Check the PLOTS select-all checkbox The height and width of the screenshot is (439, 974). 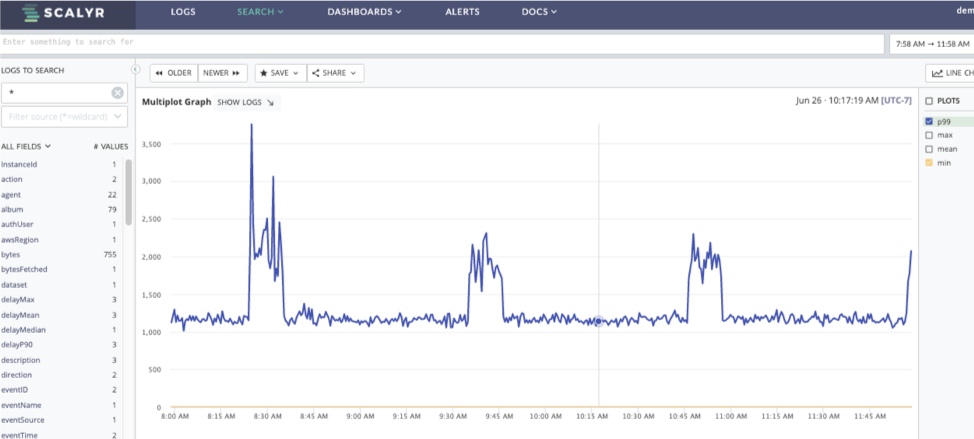click(929, 101)
